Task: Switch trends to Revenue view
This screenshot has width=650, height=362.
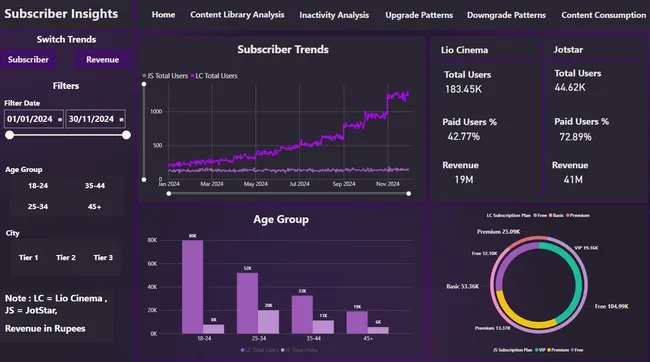Action: (102, 60)
